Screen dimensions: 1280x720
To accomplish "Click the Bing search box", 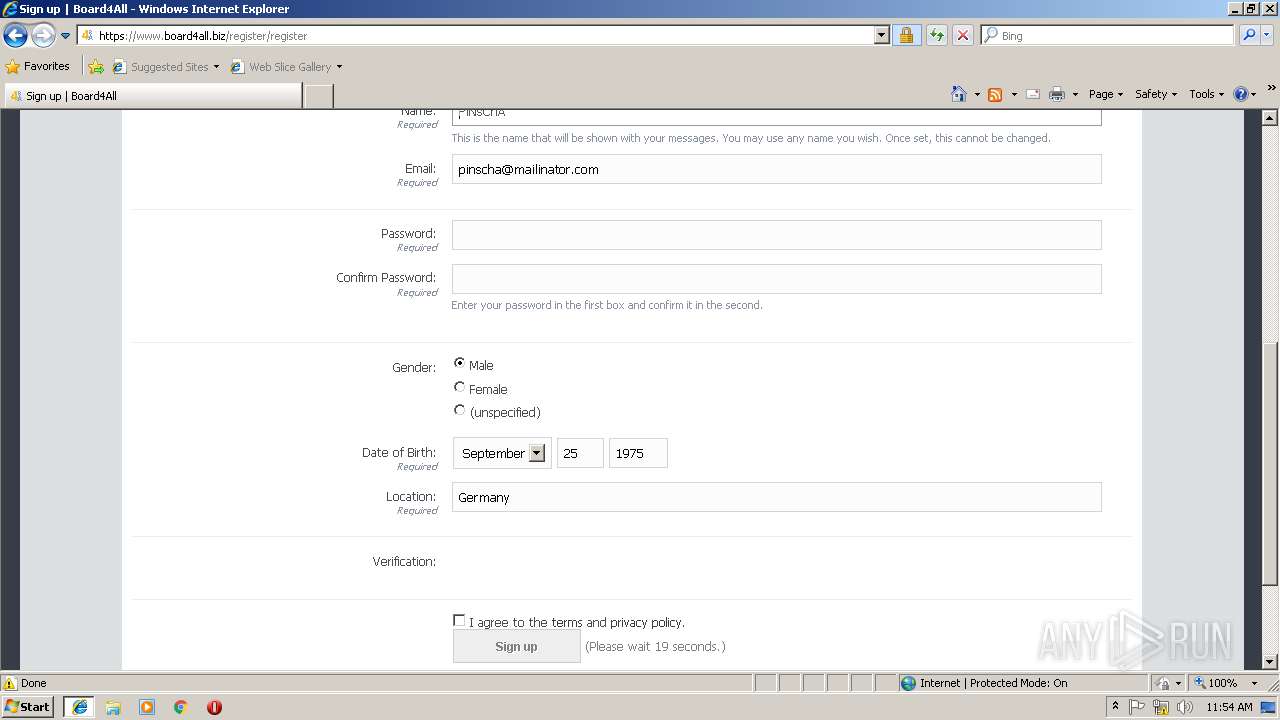I will [1107, 35].
